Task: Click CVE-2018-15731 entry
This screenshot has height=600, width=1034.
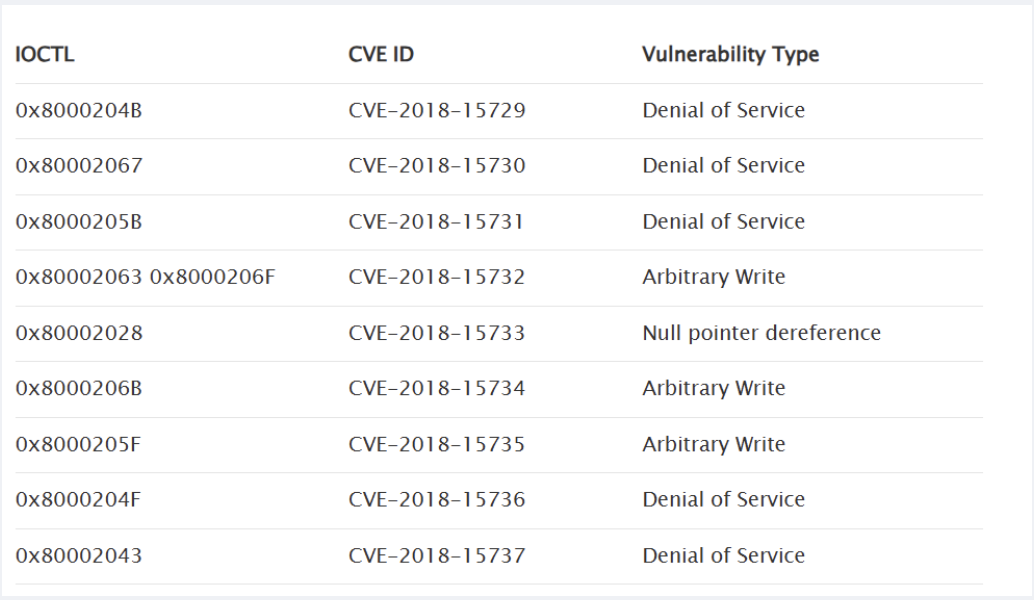Action: click(x=435, y=222)
